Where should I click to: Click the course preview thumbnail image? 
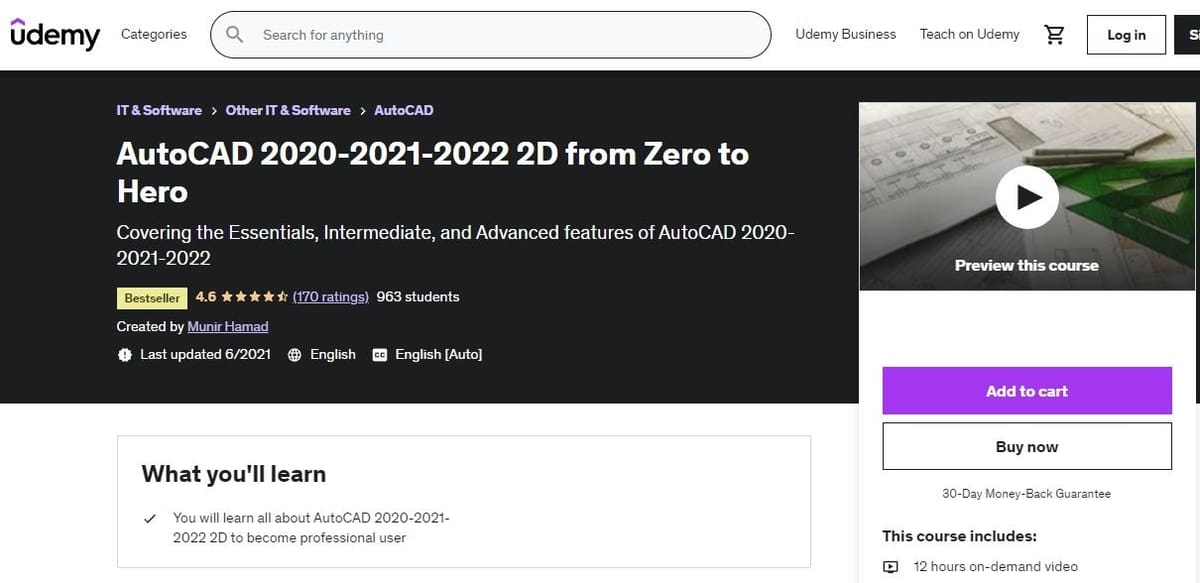tap(1027, 197)
